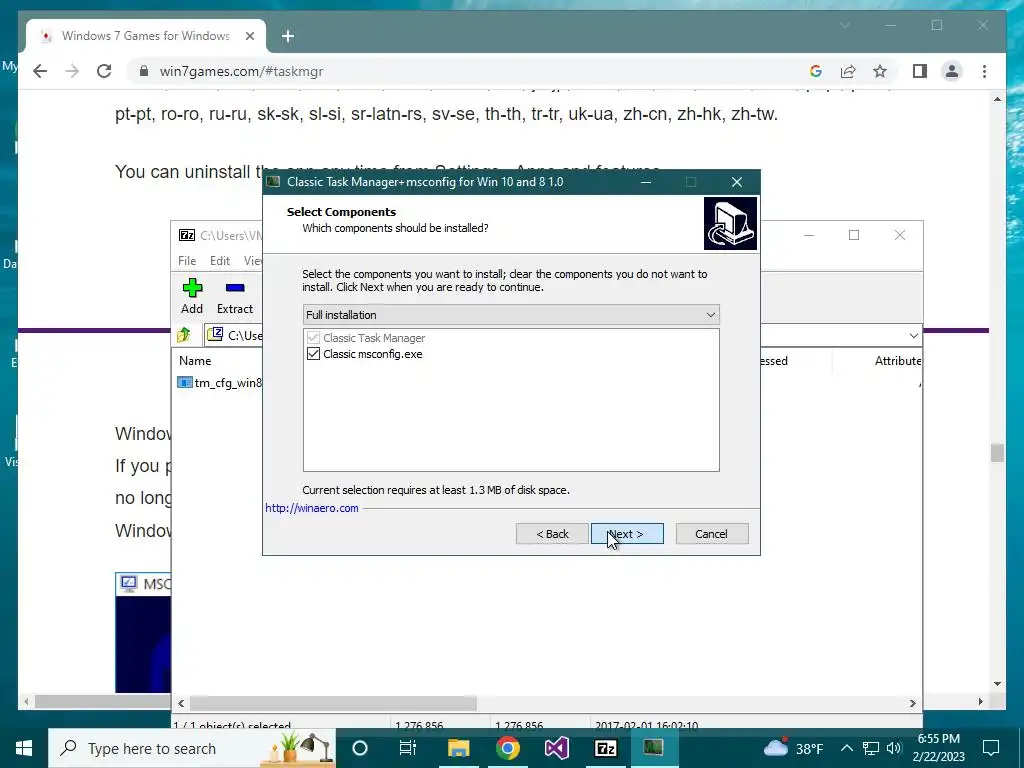1024x768 pixels.
Task: Open Cortana from the taskbar
Action: coord(360,748)
